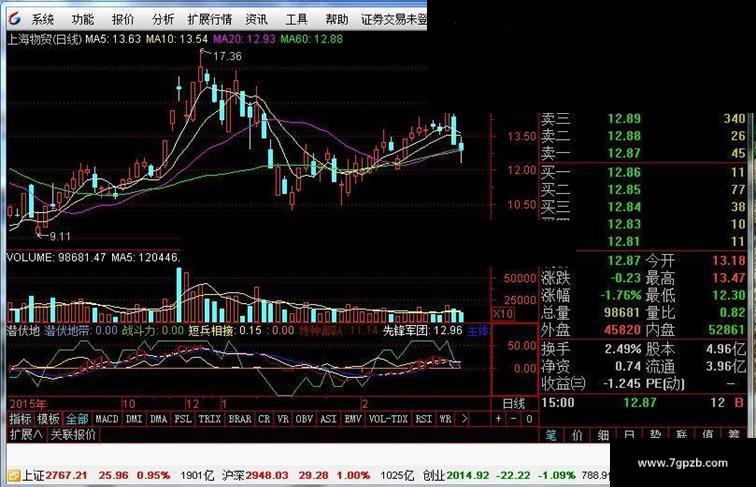Click the VOLUME: 98681.47 label
This screenshot has width=756, height=487.
pos(56,257)
